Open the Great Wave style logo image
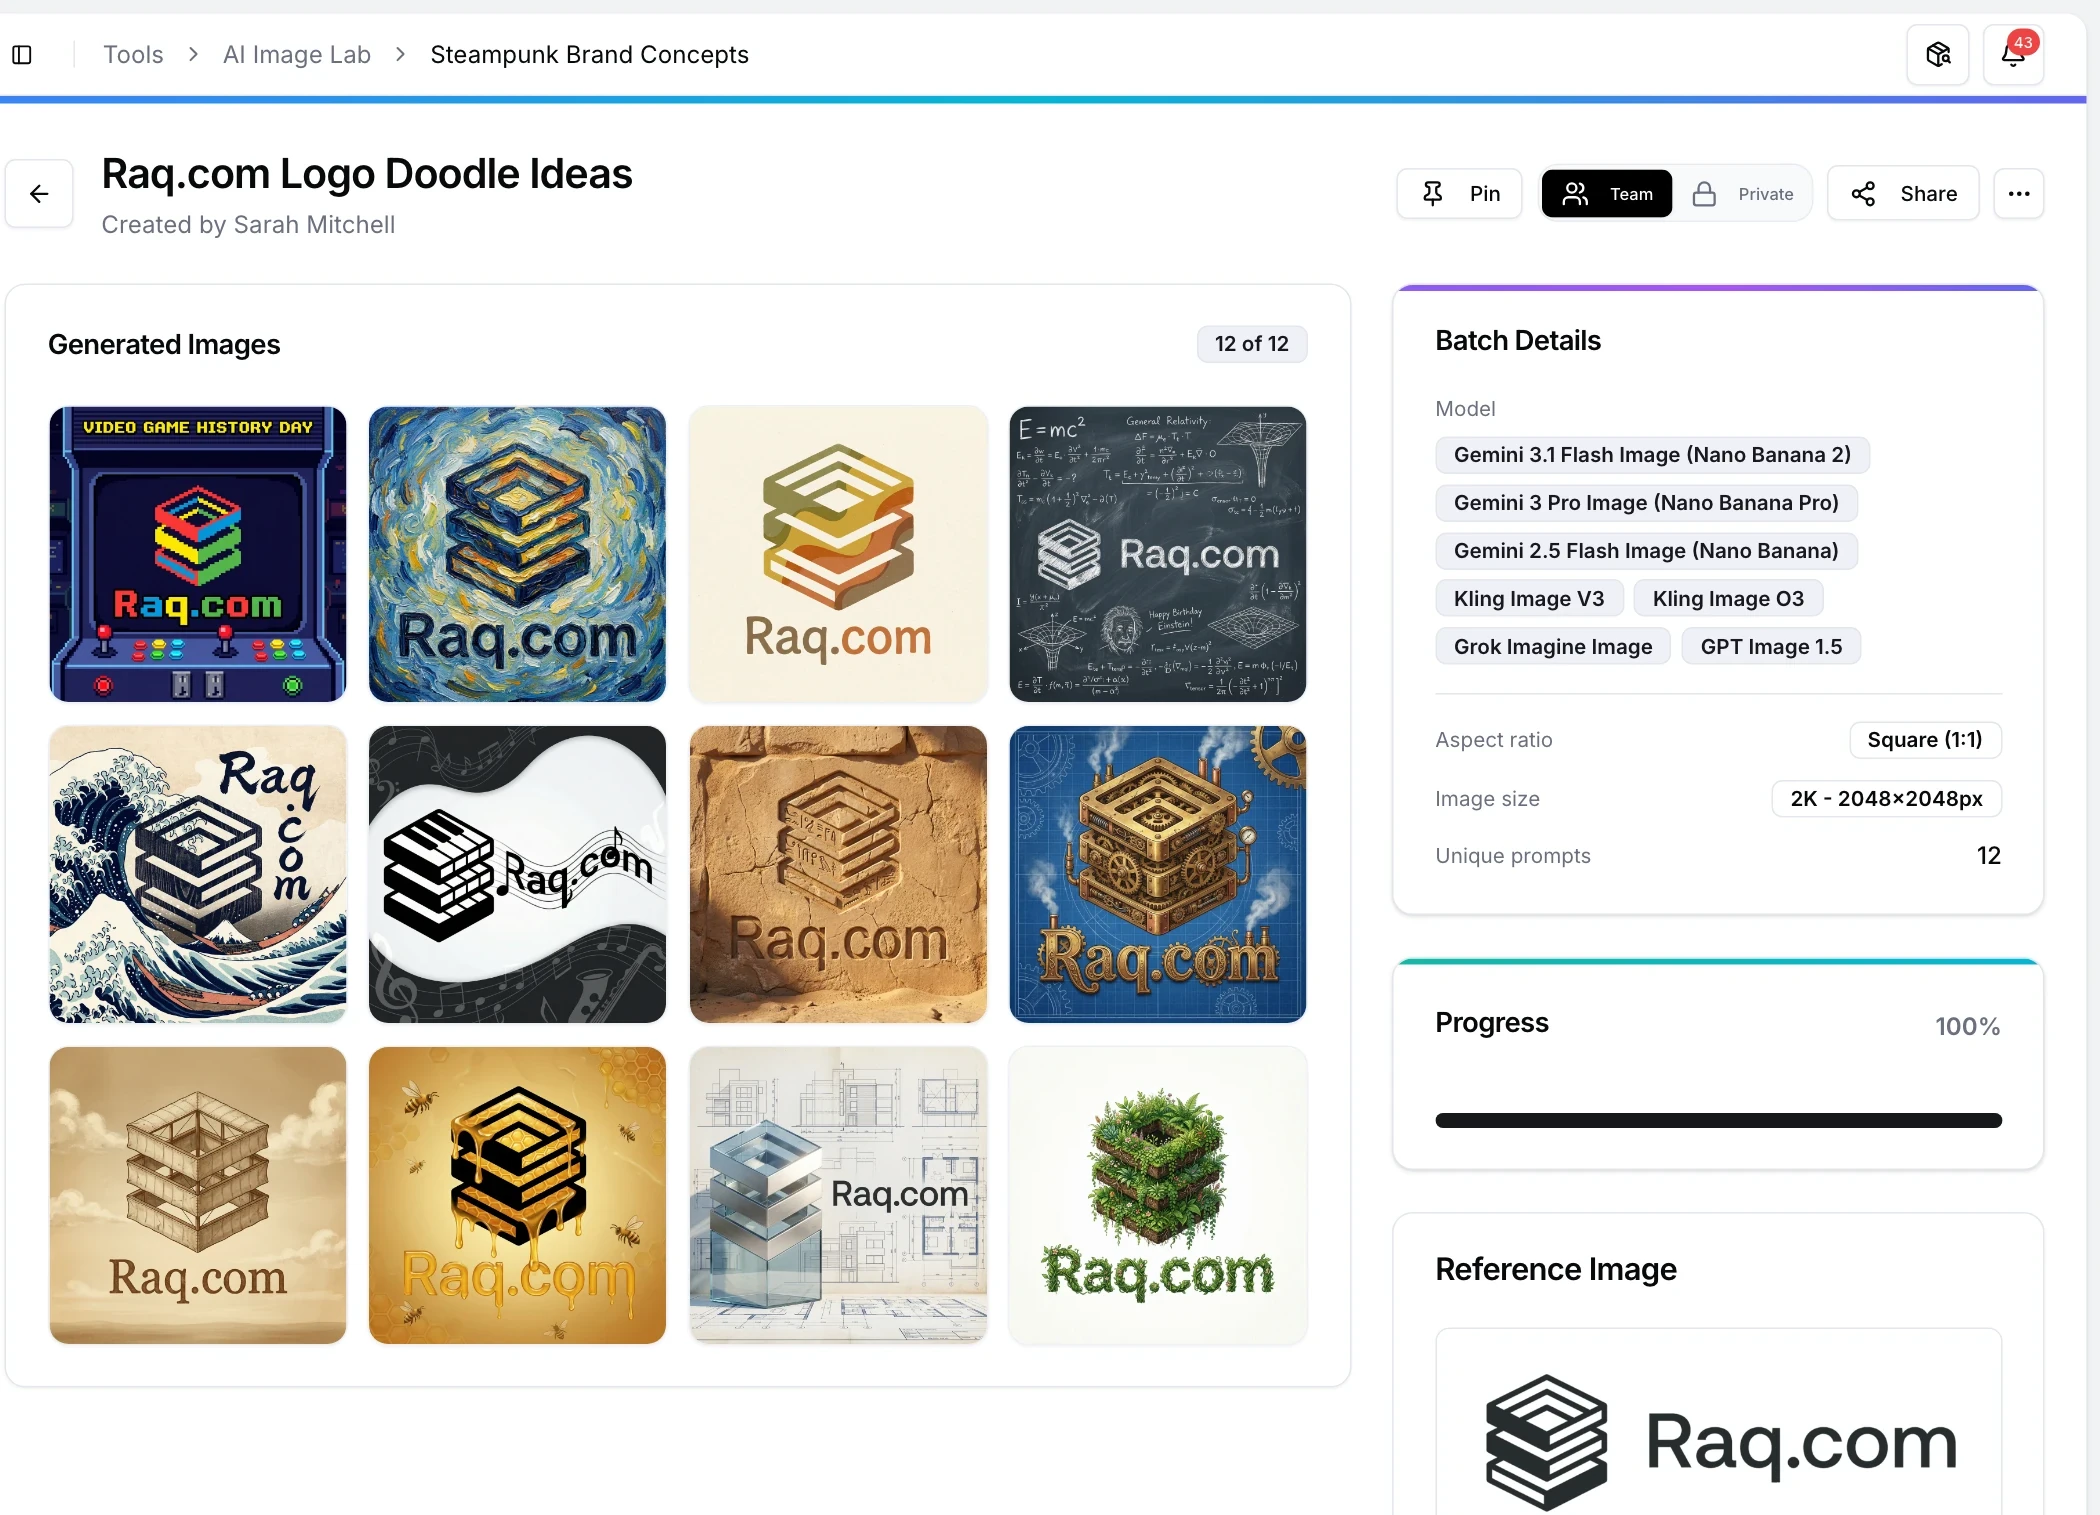2100x1515 pixels. tap(198, 874)
